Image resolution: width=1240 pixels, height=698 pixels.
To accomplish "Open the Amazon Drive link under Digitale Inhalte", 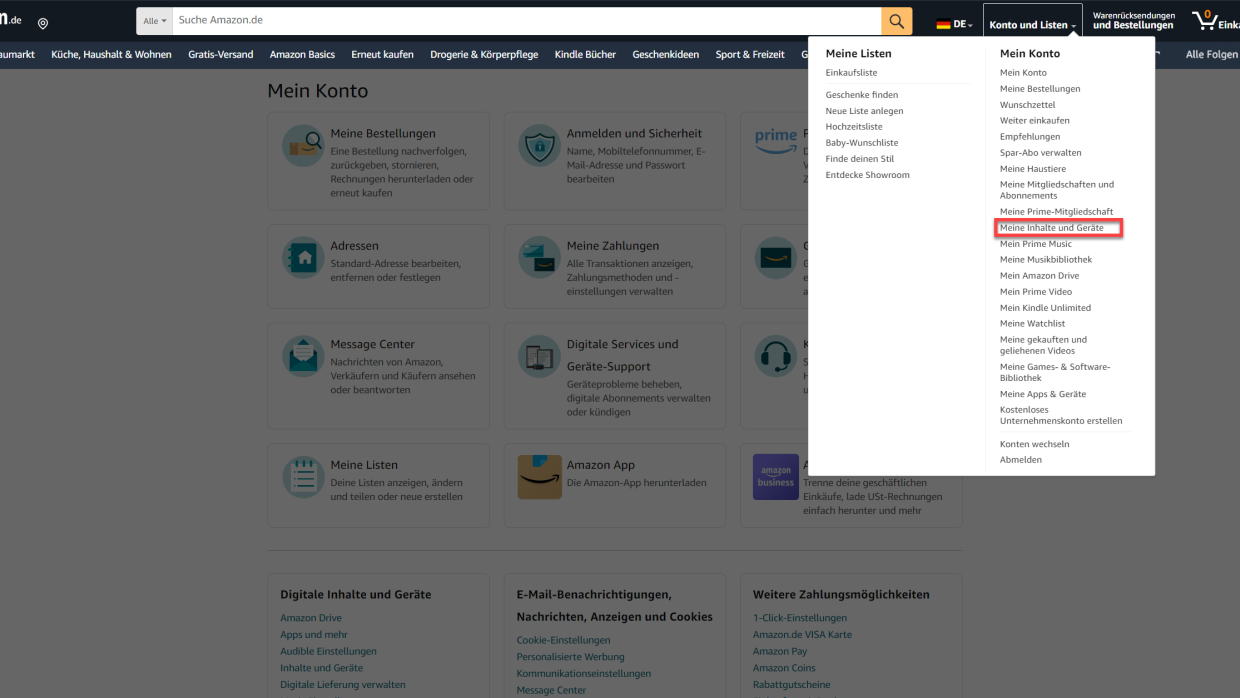I will (x=311, y=618).
